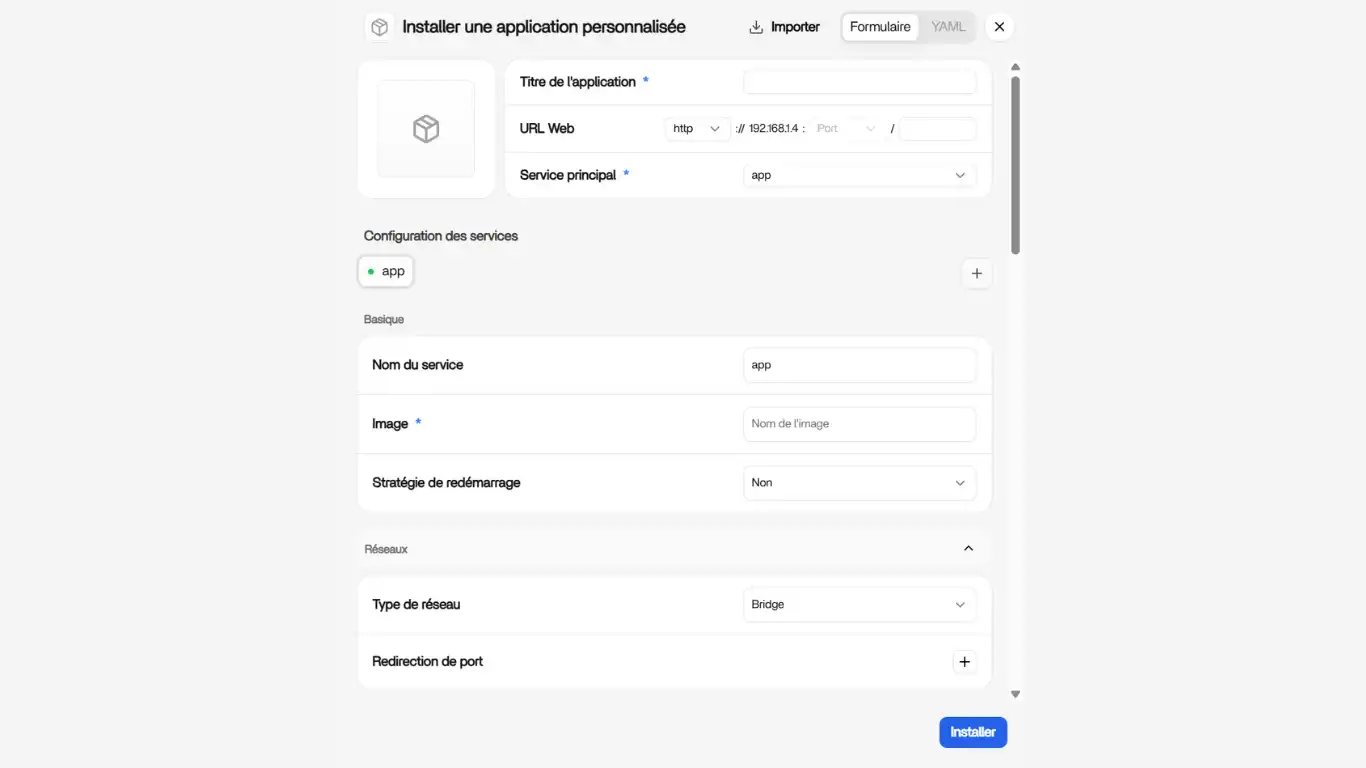Focus the Nom du service field
Image resolution: width=1366 pixels, height=768 pixels.
(859, 365)
